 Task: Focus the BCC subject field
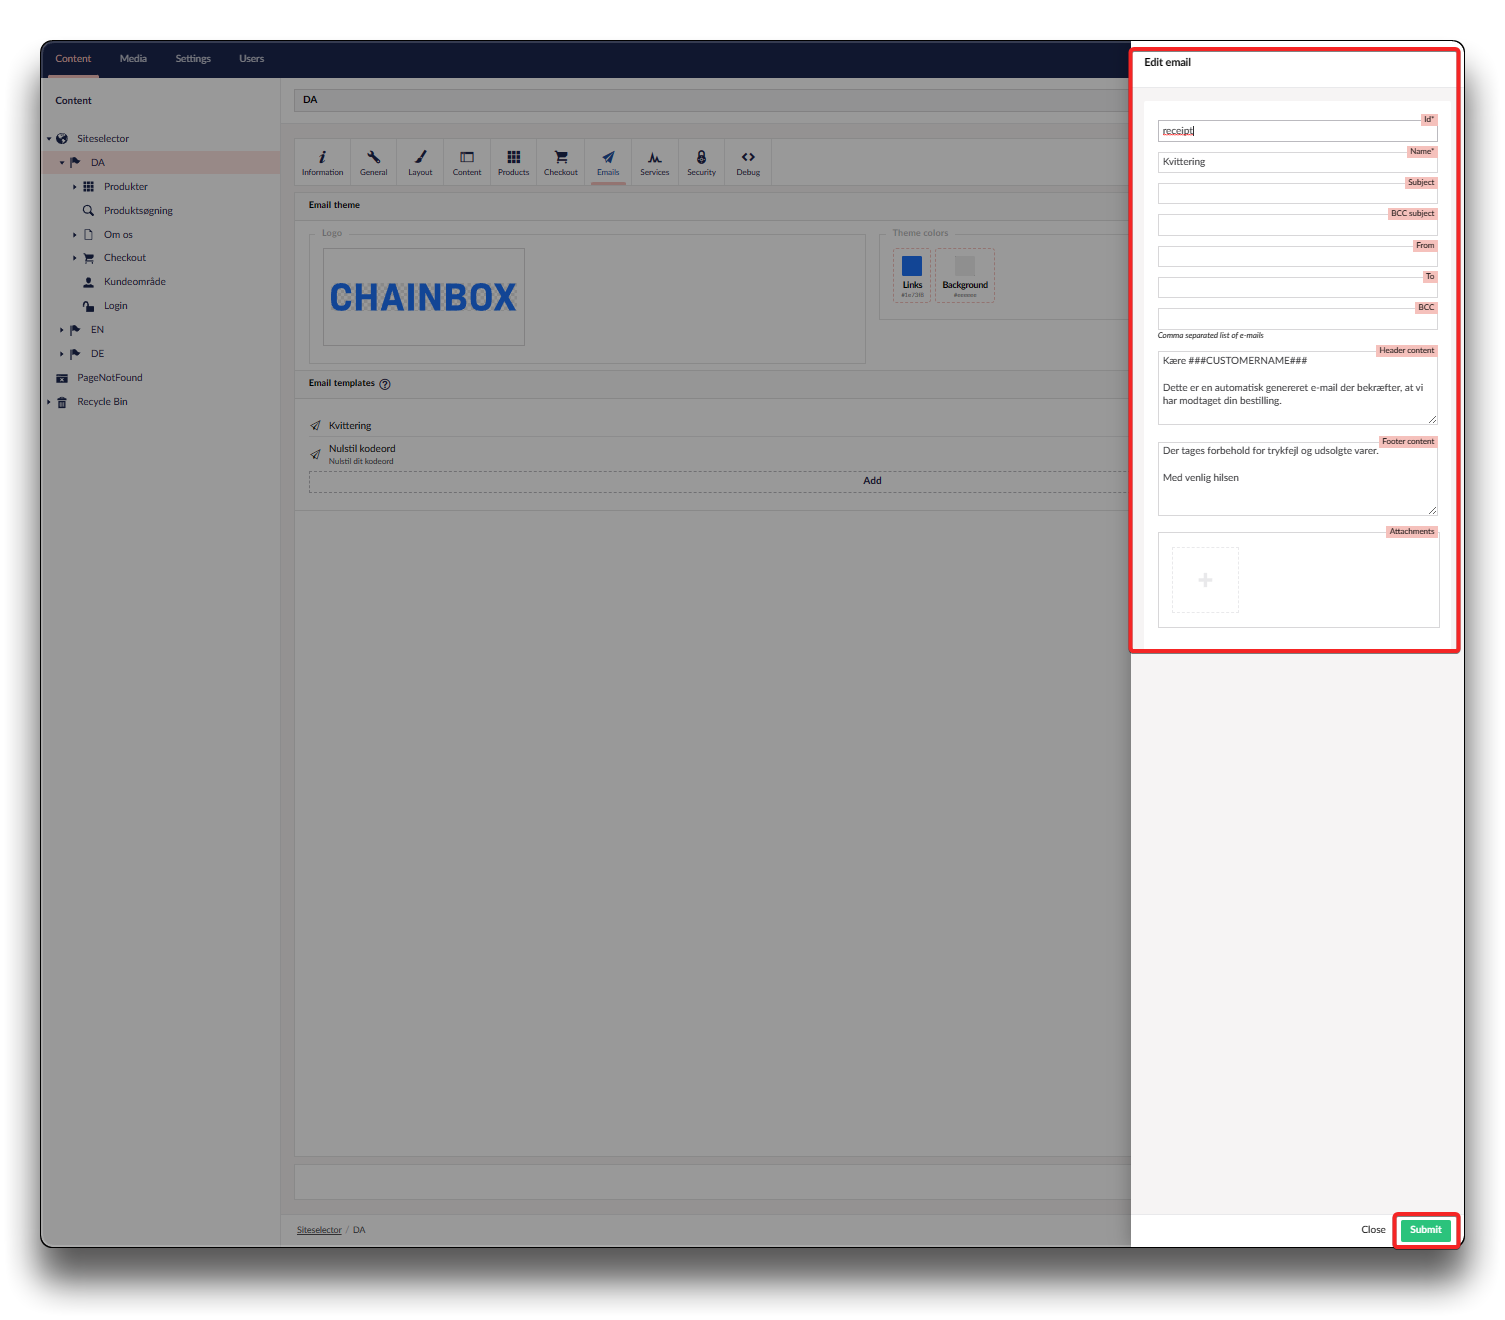coord(1297,225)
